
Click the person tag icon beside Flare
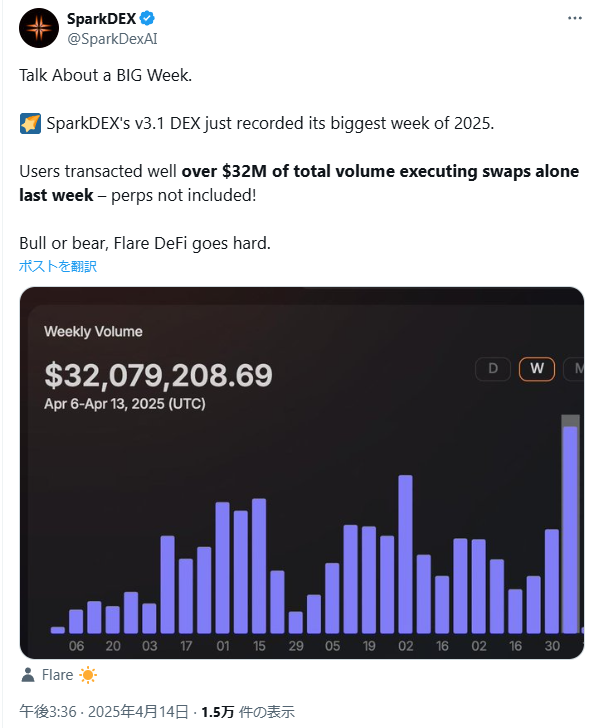(x=28, y=675)
